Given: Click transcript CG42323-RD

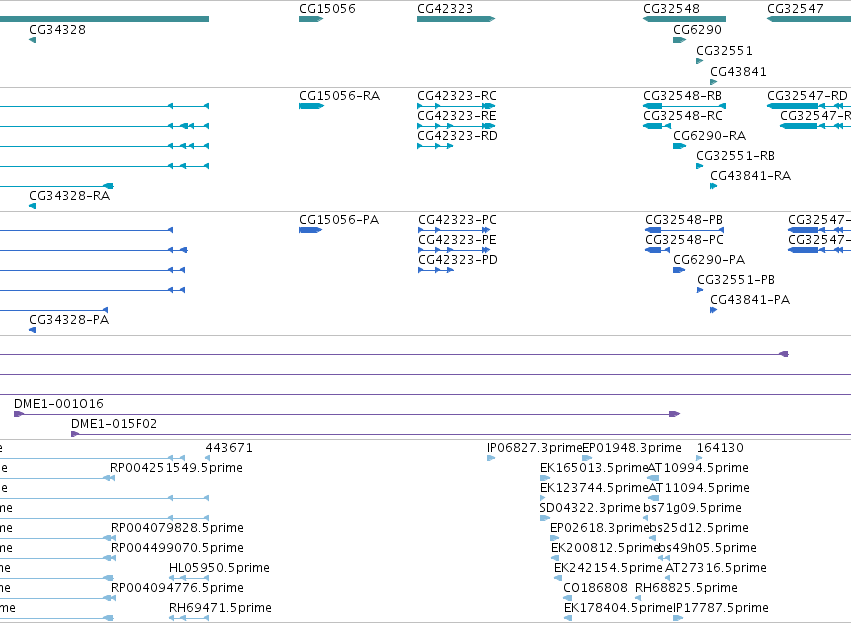Looking at the screenshot, I should 457,136.
